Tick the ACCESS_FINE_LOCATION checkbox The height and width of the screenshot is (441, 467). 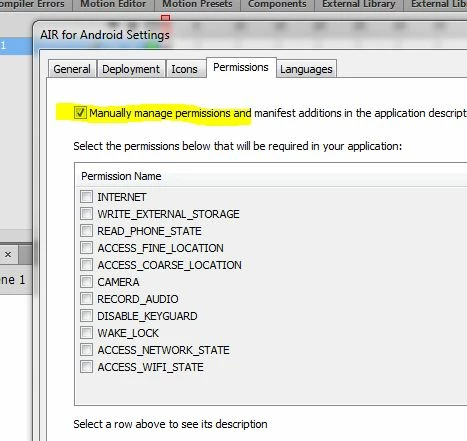click(86, 248)
